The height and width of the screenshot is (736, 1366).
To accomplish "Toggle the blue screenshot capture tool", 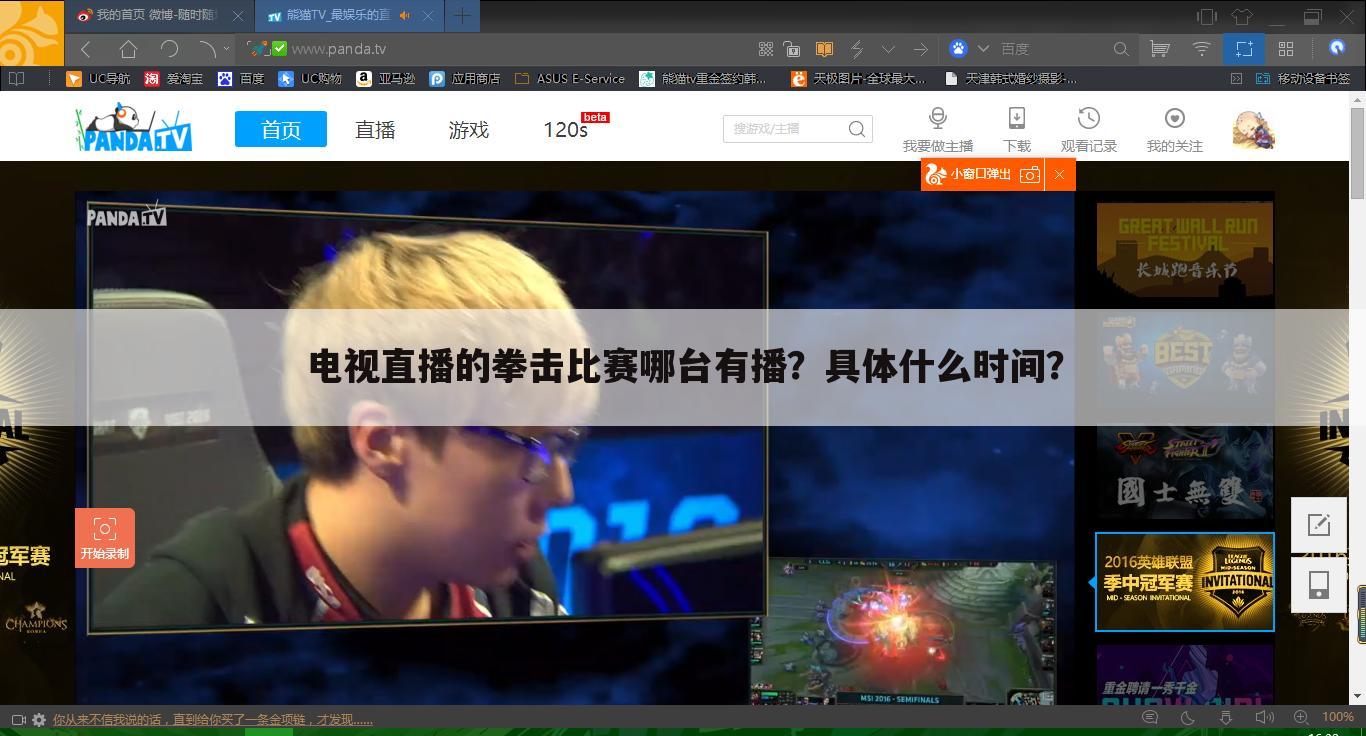I will [x=1244, y=48].
